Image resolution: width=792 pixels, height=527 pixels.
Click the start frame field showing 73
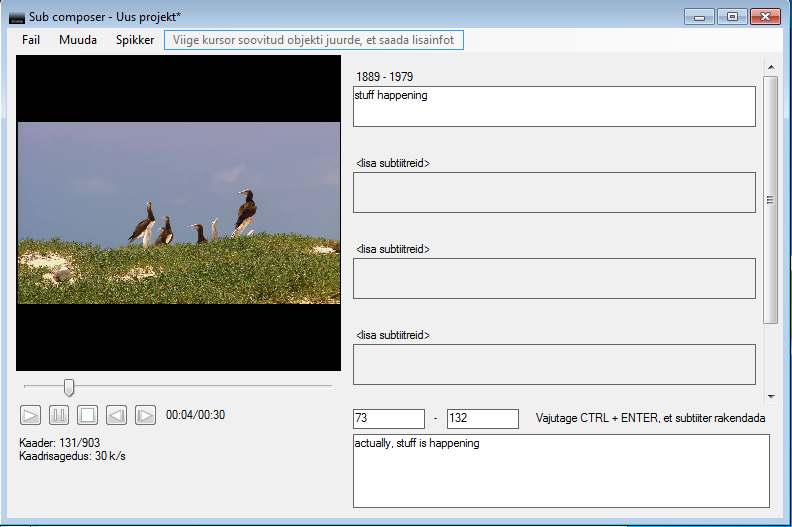tap(388, 419)
